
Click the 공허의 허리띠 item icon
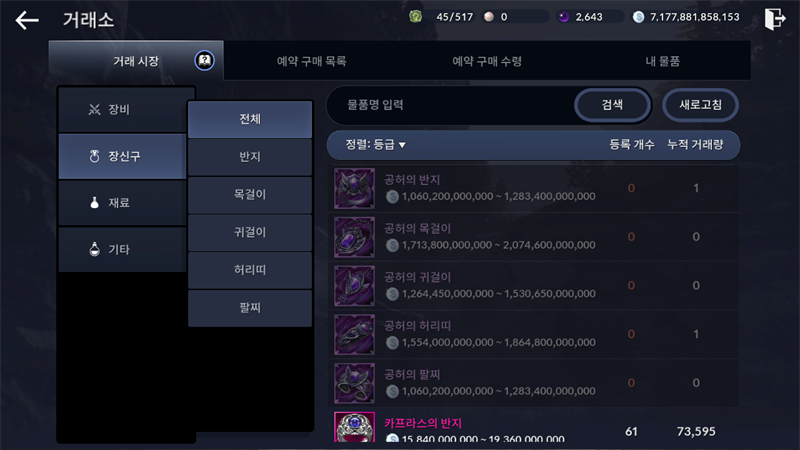pyautogui.click(x=355, y=335)
